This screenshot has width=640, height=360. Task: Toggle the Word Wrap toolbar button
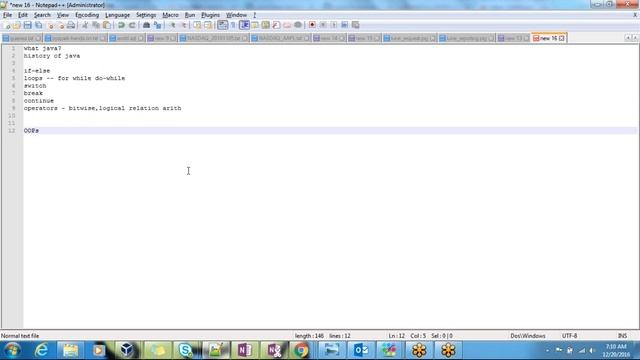(x=222, y=25)
